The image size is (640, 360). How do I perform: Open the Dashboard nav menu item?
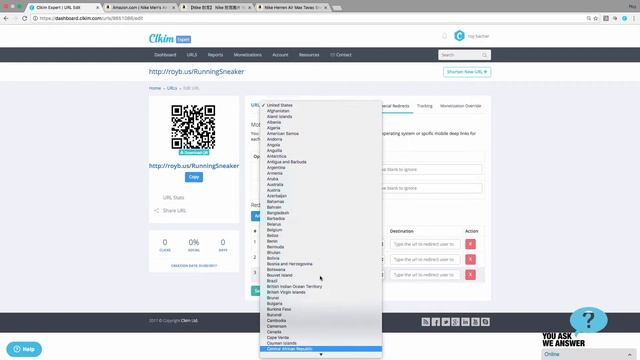point(165,55)
